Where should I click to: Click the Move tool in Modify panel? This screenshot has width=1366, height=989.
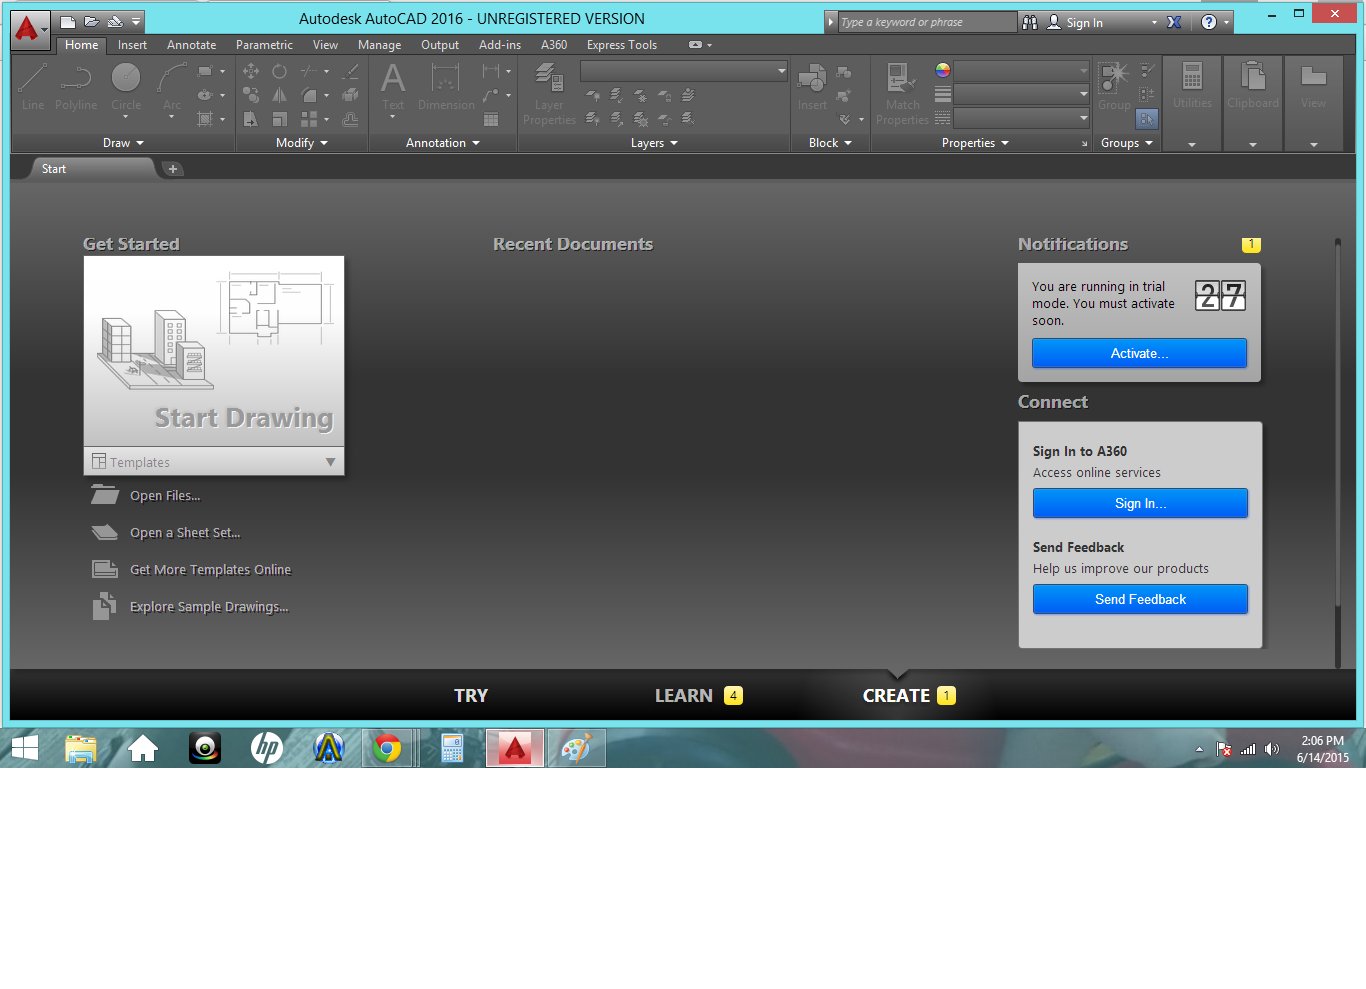coord(251,71)
